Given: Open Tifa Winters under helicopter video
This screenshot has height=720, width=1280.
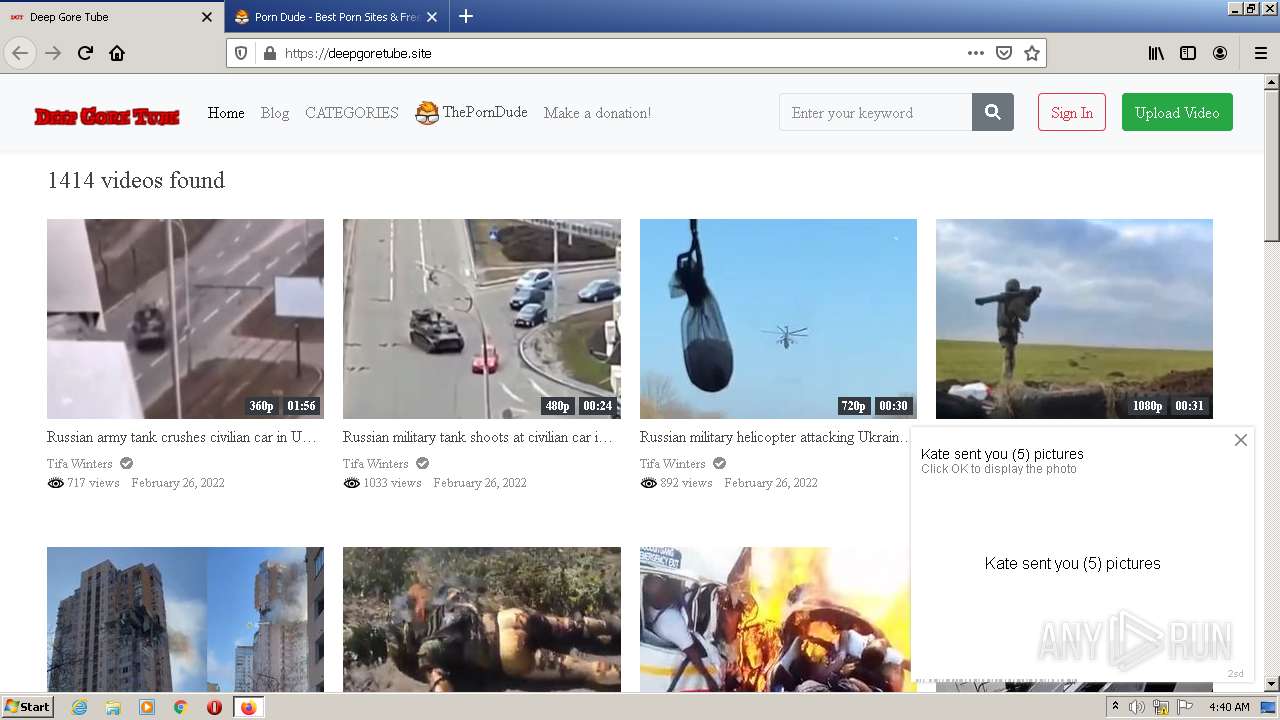Looking at the screenshot, I should pyautogui.click(x=672, y=463).
